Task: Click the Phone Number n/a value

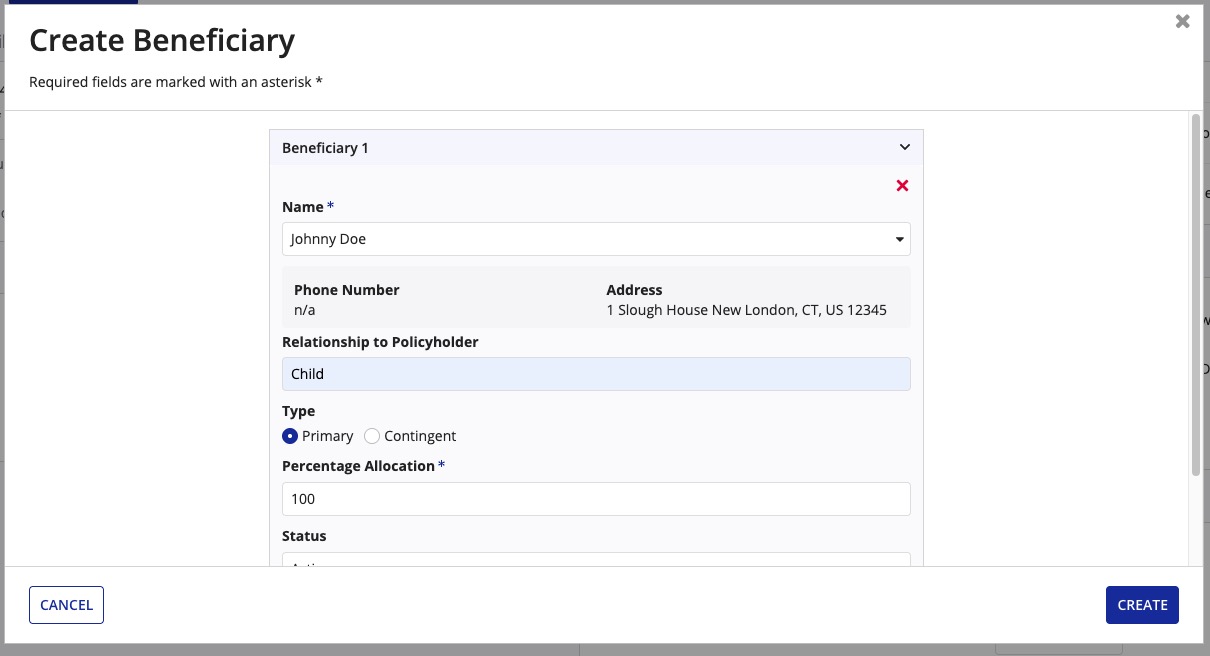Action: [x=305, y=310]
